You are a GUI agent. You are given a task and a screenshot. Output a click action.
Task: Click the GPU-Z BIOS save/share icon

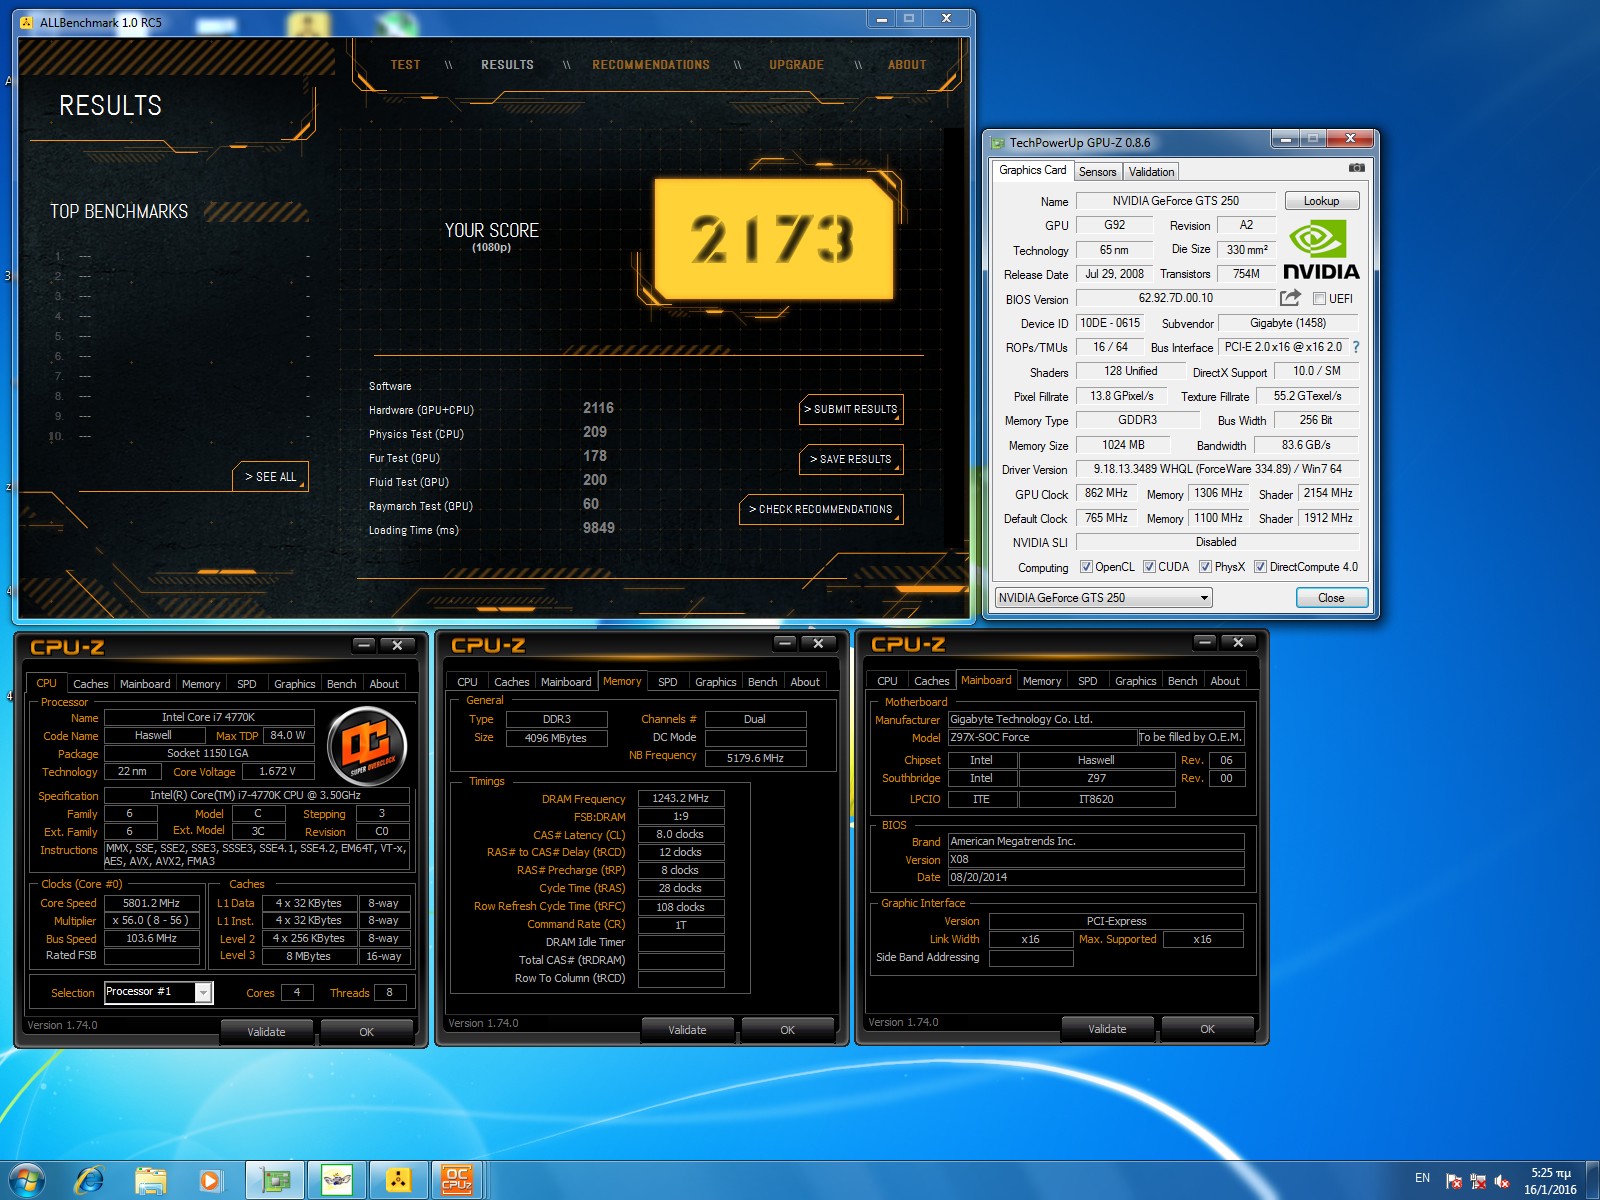[x=1290, y=298]
